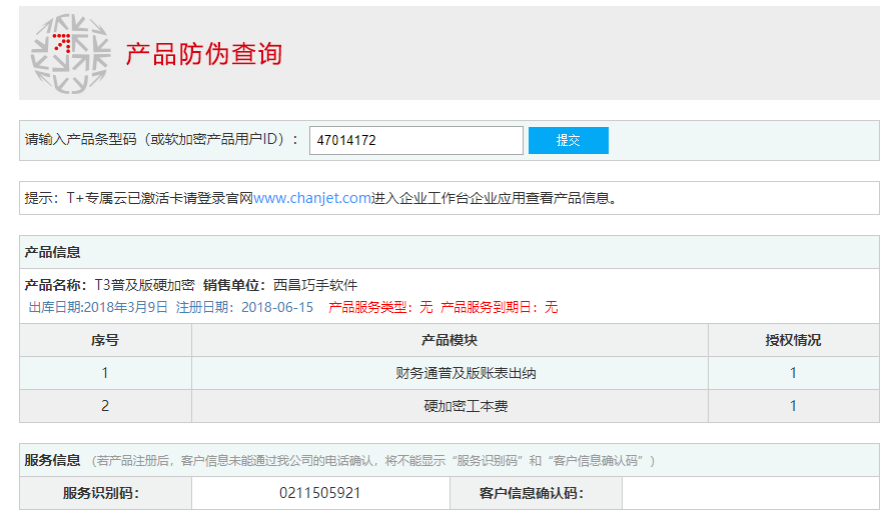Click the 客户信息确认码 label cell

[x=536, y=493]
